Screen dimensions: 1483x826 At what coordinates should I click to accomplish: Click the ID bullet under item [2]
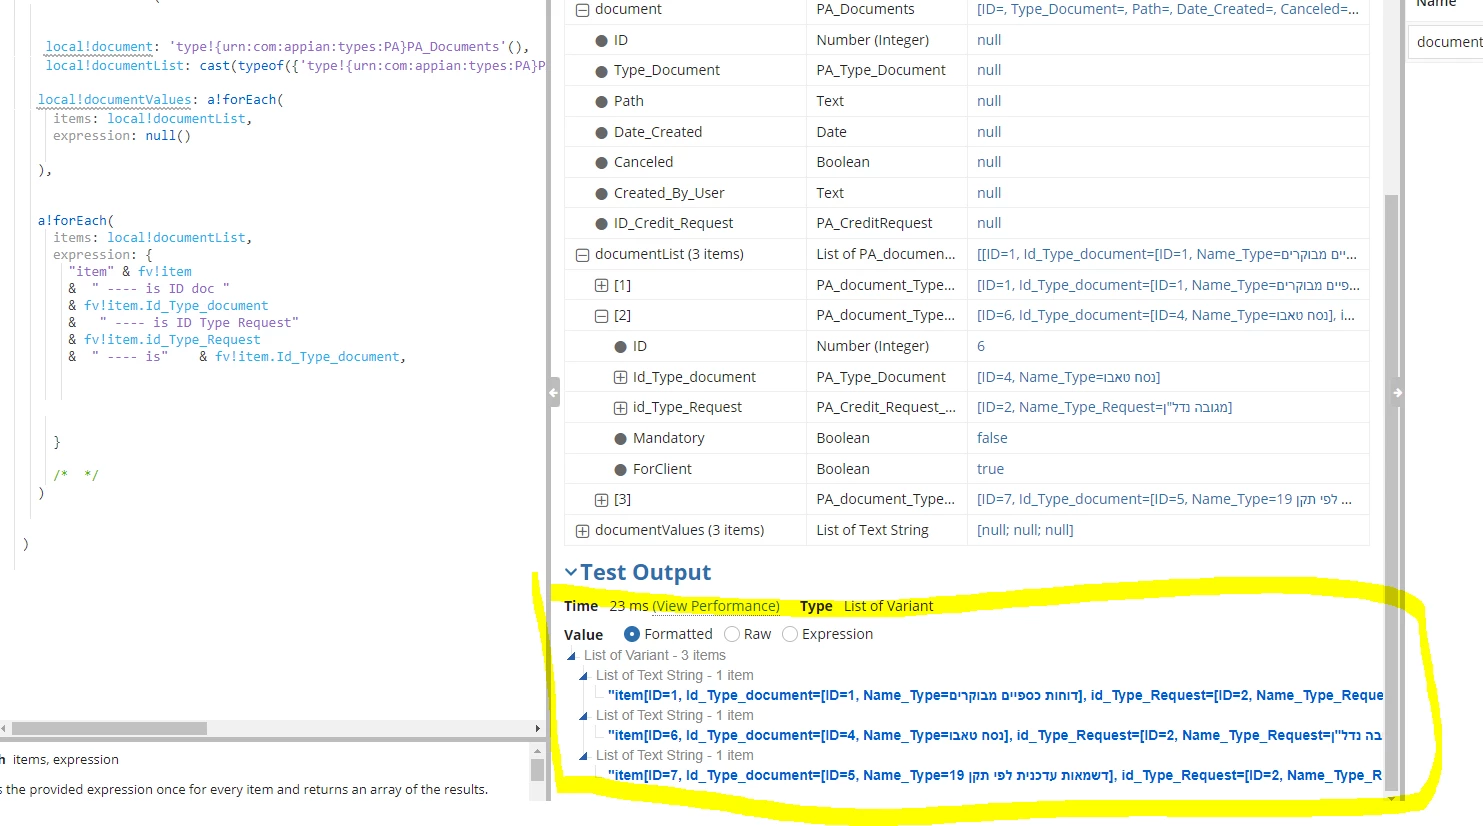click(620, 347)
